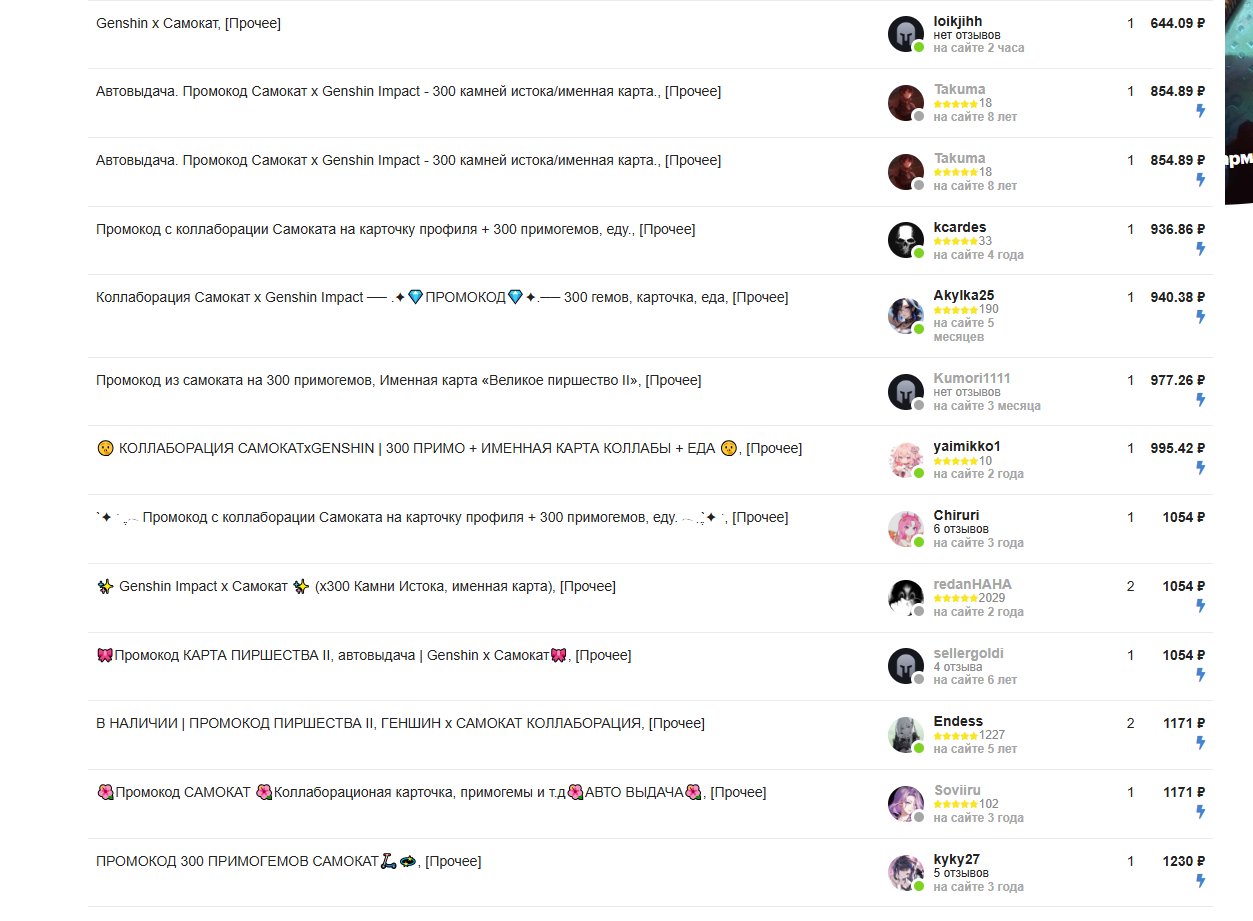Click Endess seller avatar
Viewport: 1253px width, 921px height.
point(906,735)
